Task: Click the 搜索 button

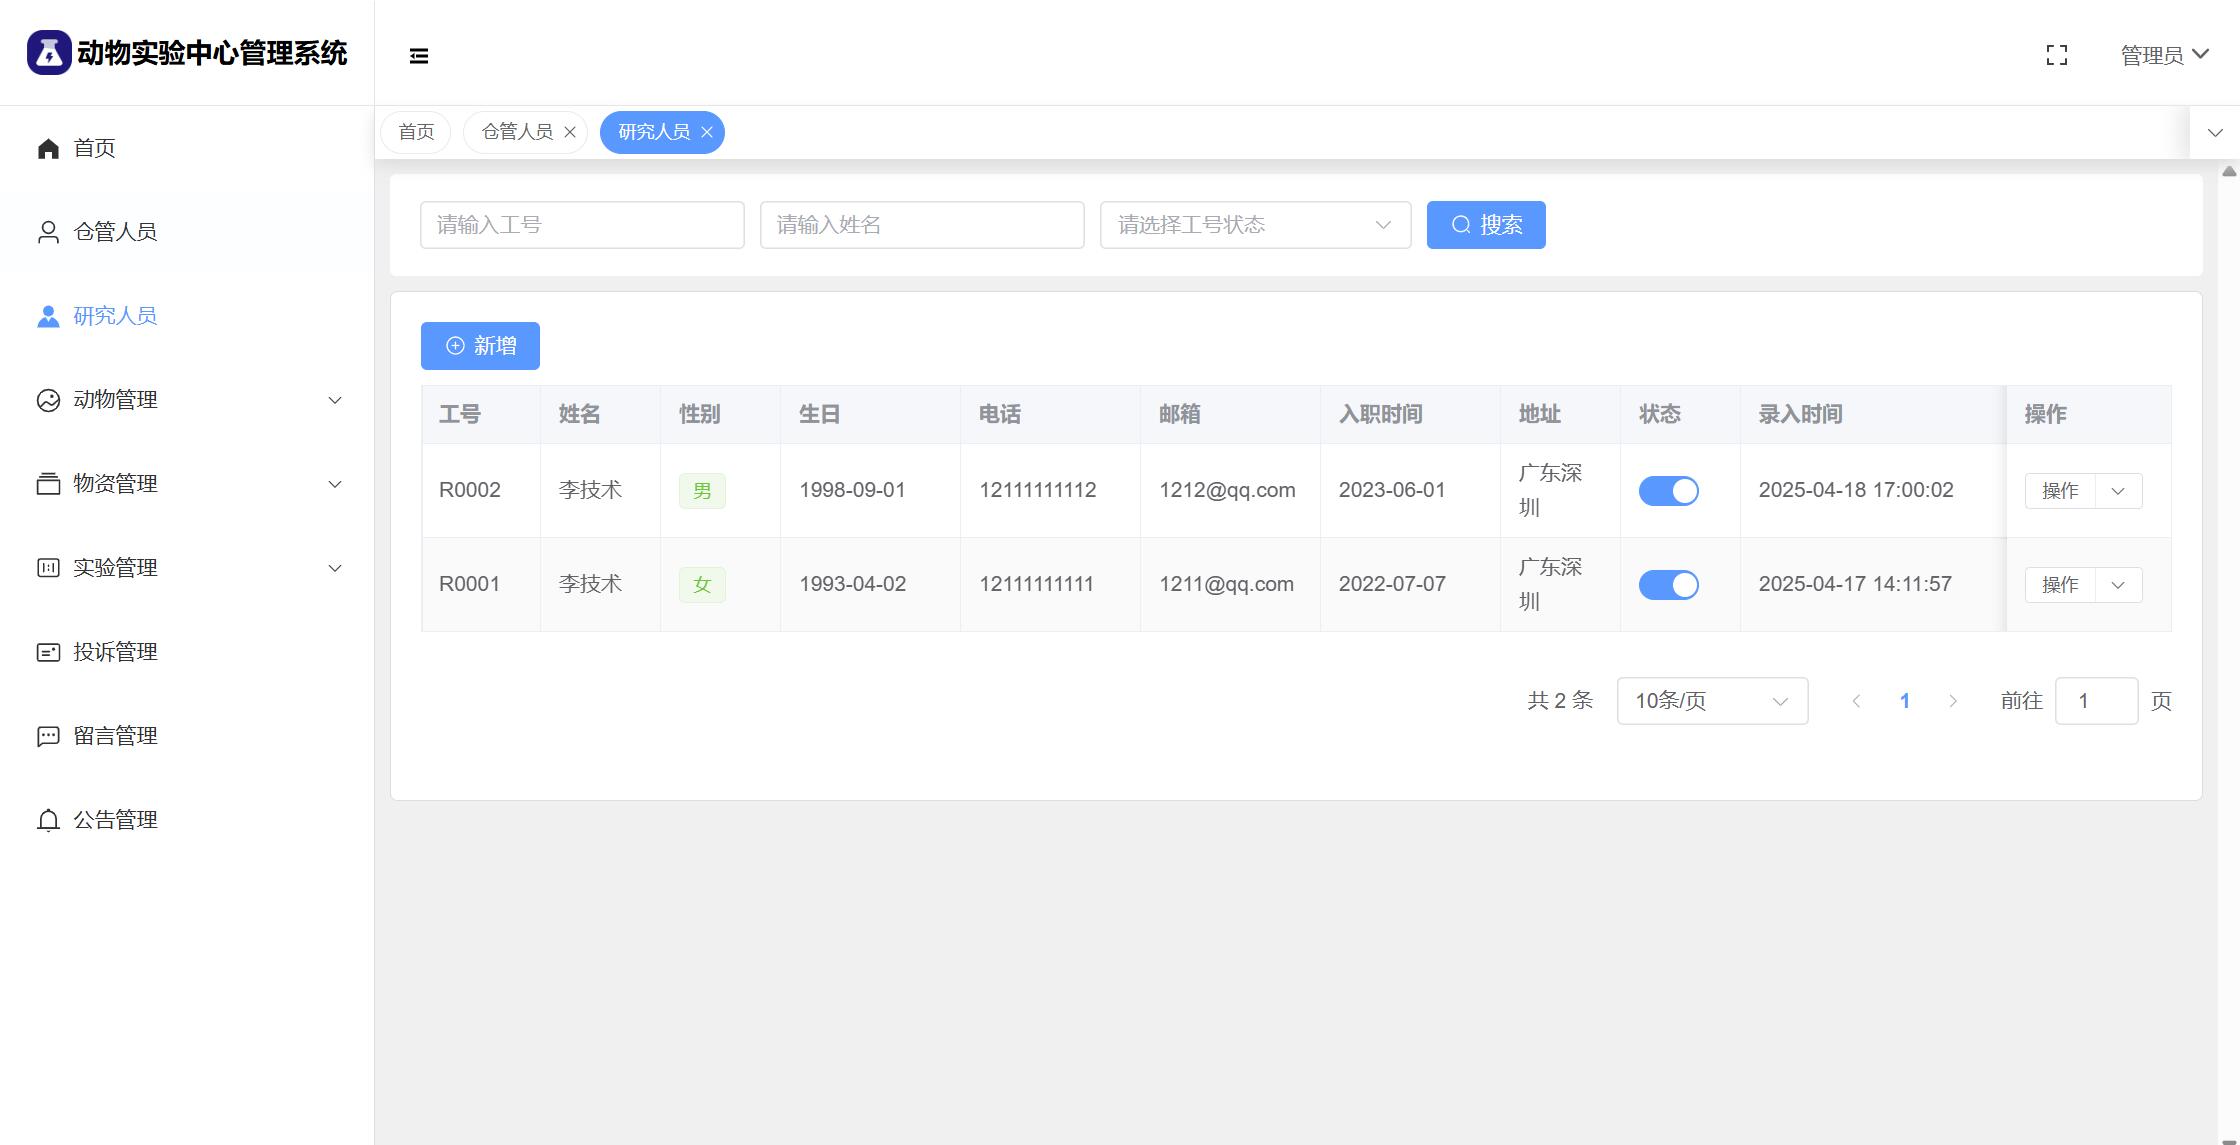Action: (x=1485, y=225)
